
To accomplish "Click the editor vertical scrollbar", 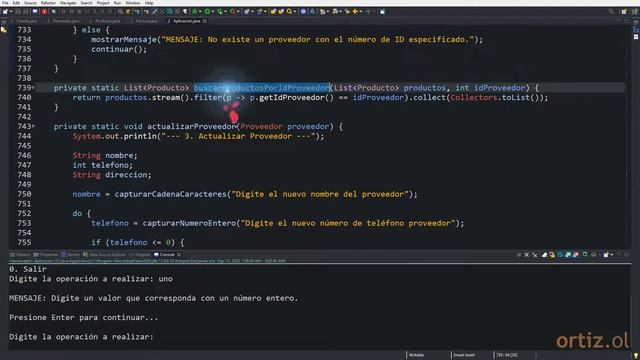I will click(x=628, y=137).
